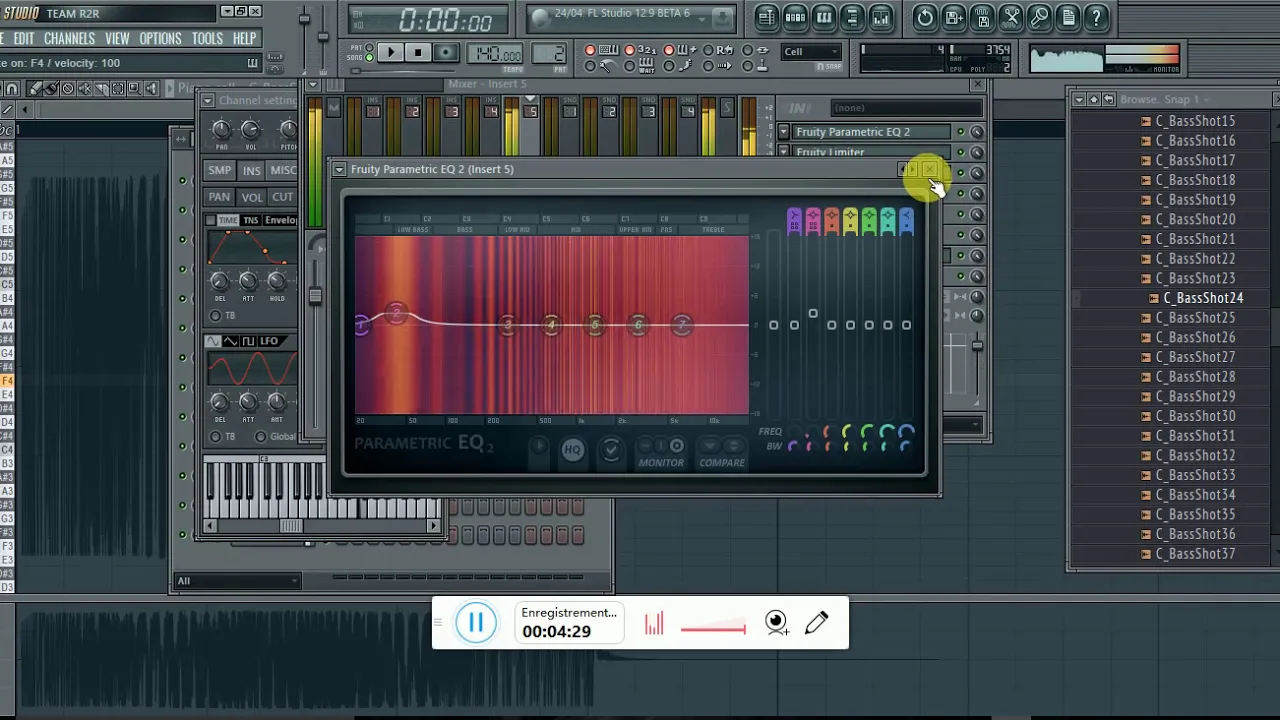Click the Stop button in transport
This screenshot has width=1280, height=720.
coord(418,52)
